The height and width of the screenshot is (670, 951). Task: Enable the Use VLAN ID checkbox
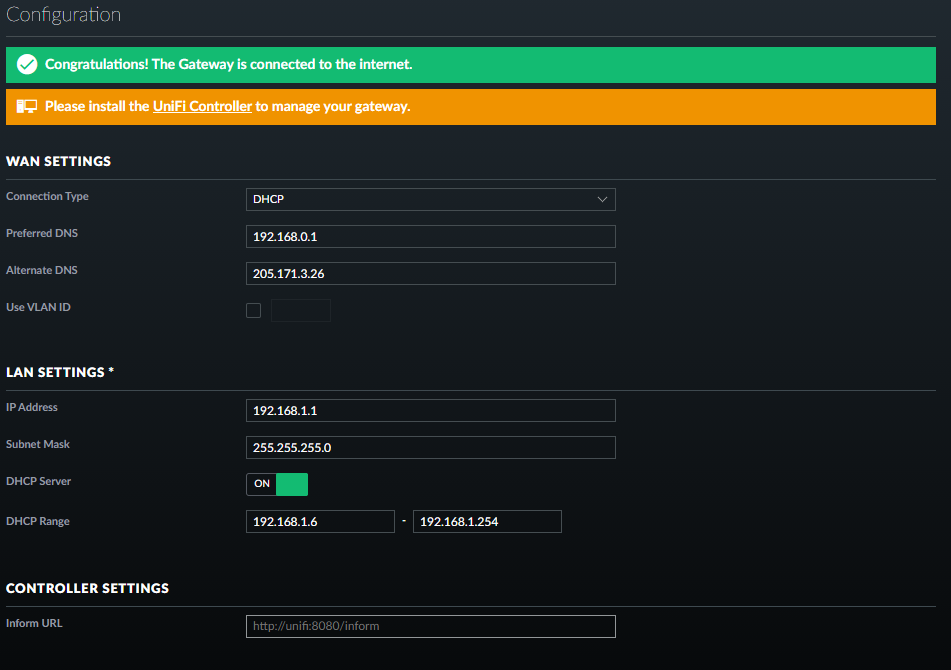point(253,310)
